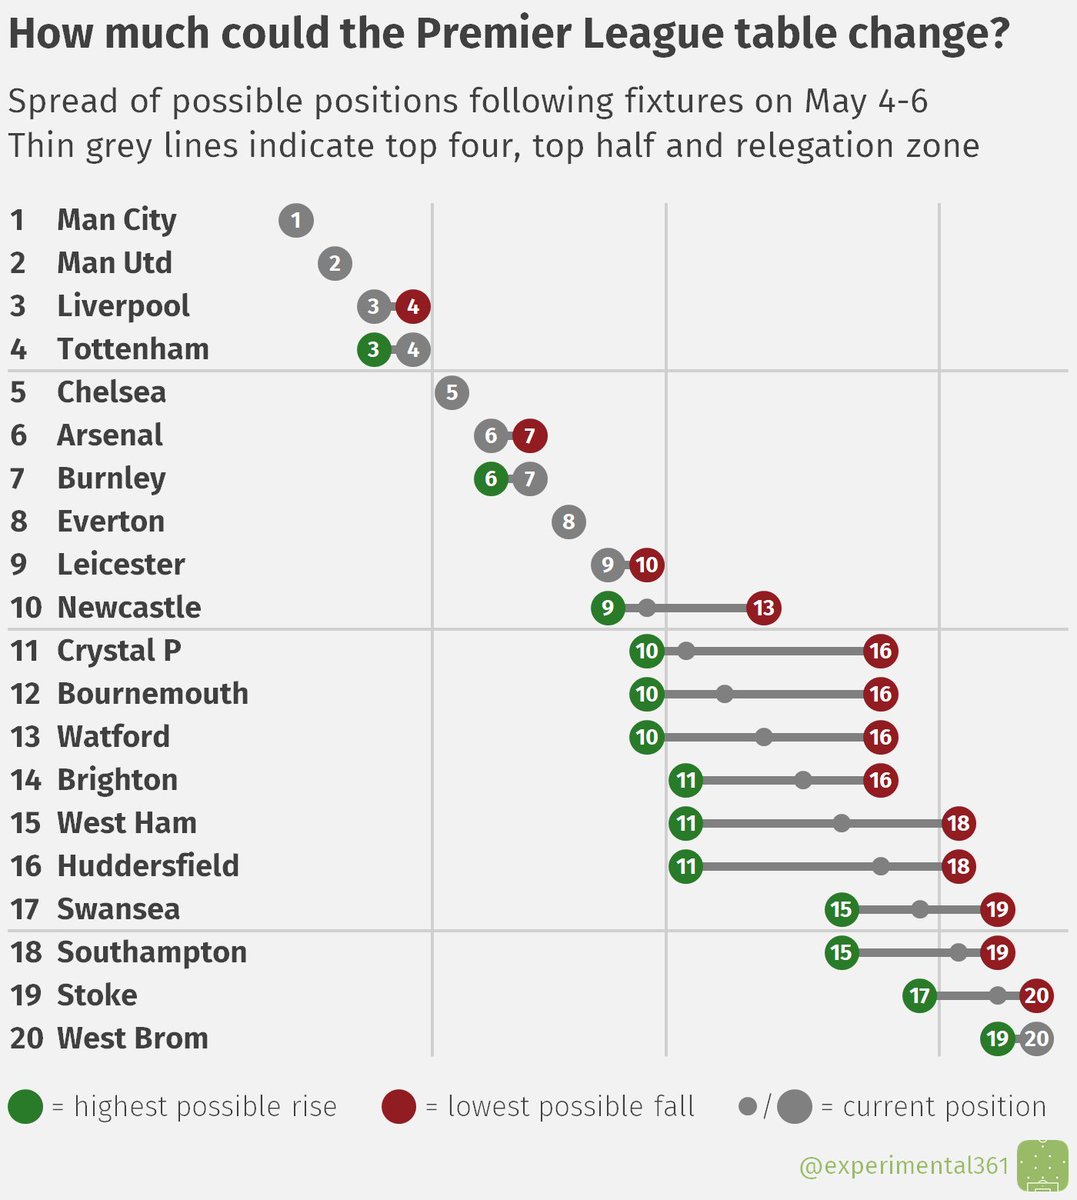
Task: Click the football pitch logo icon
Action: click(1042, 1166)
